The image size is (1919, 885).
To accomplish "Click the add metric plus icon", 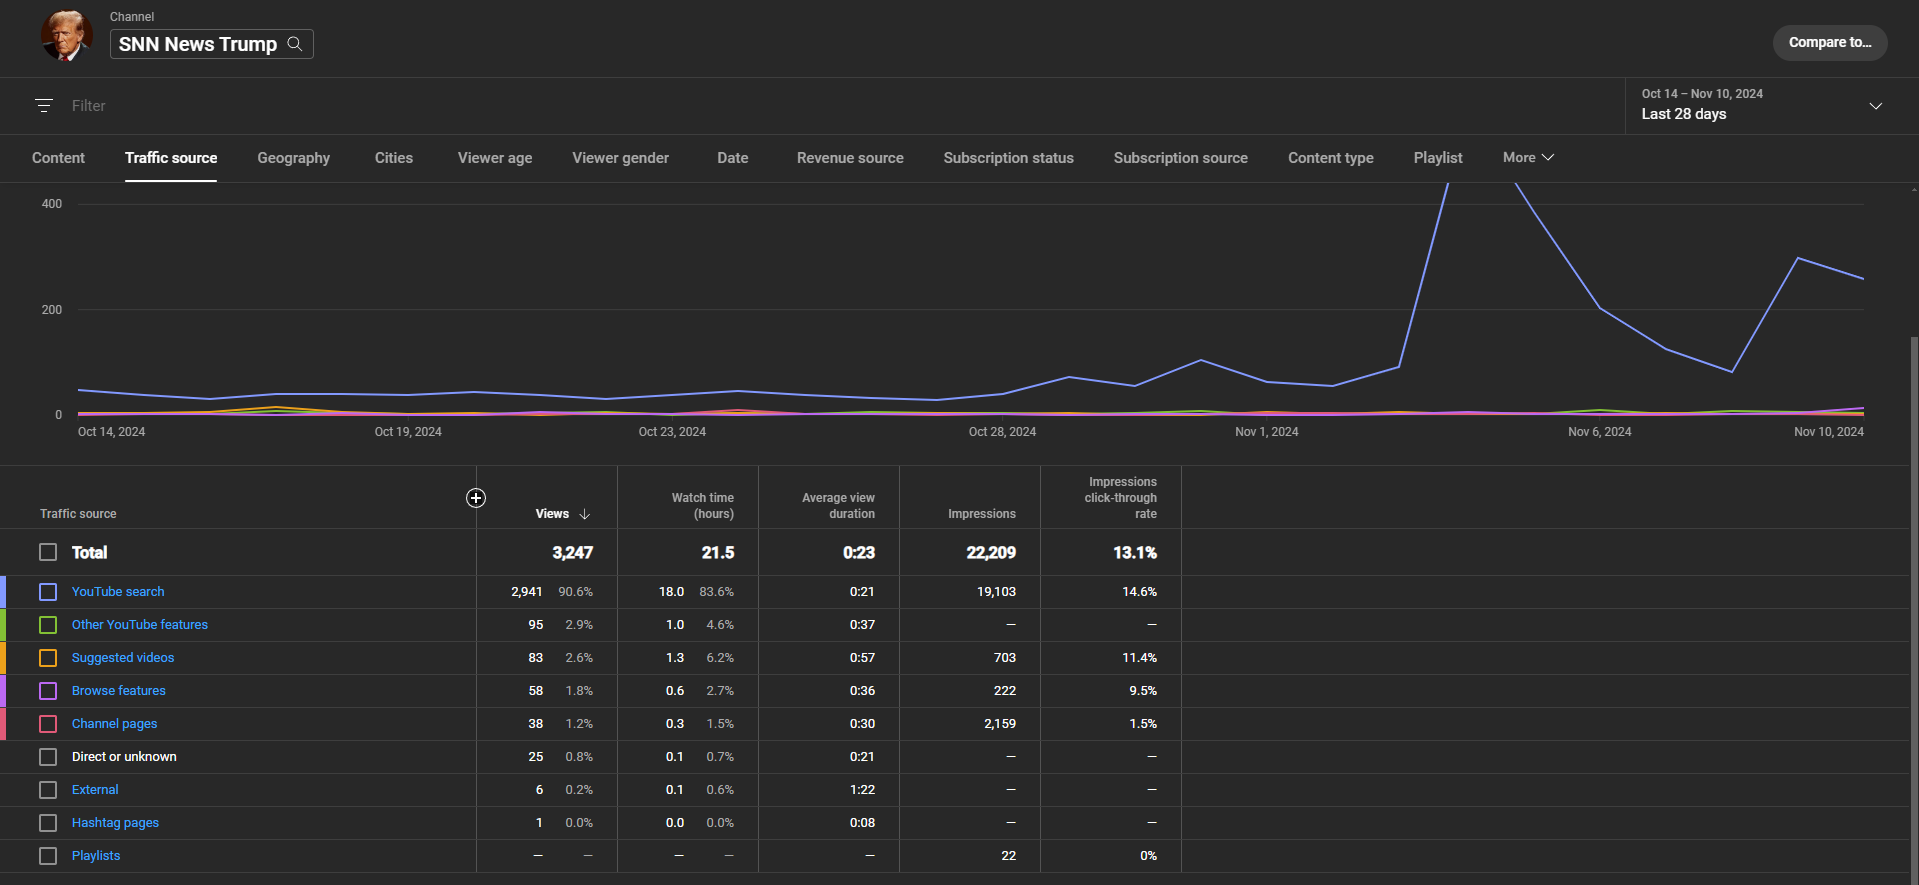I will 476,498.
